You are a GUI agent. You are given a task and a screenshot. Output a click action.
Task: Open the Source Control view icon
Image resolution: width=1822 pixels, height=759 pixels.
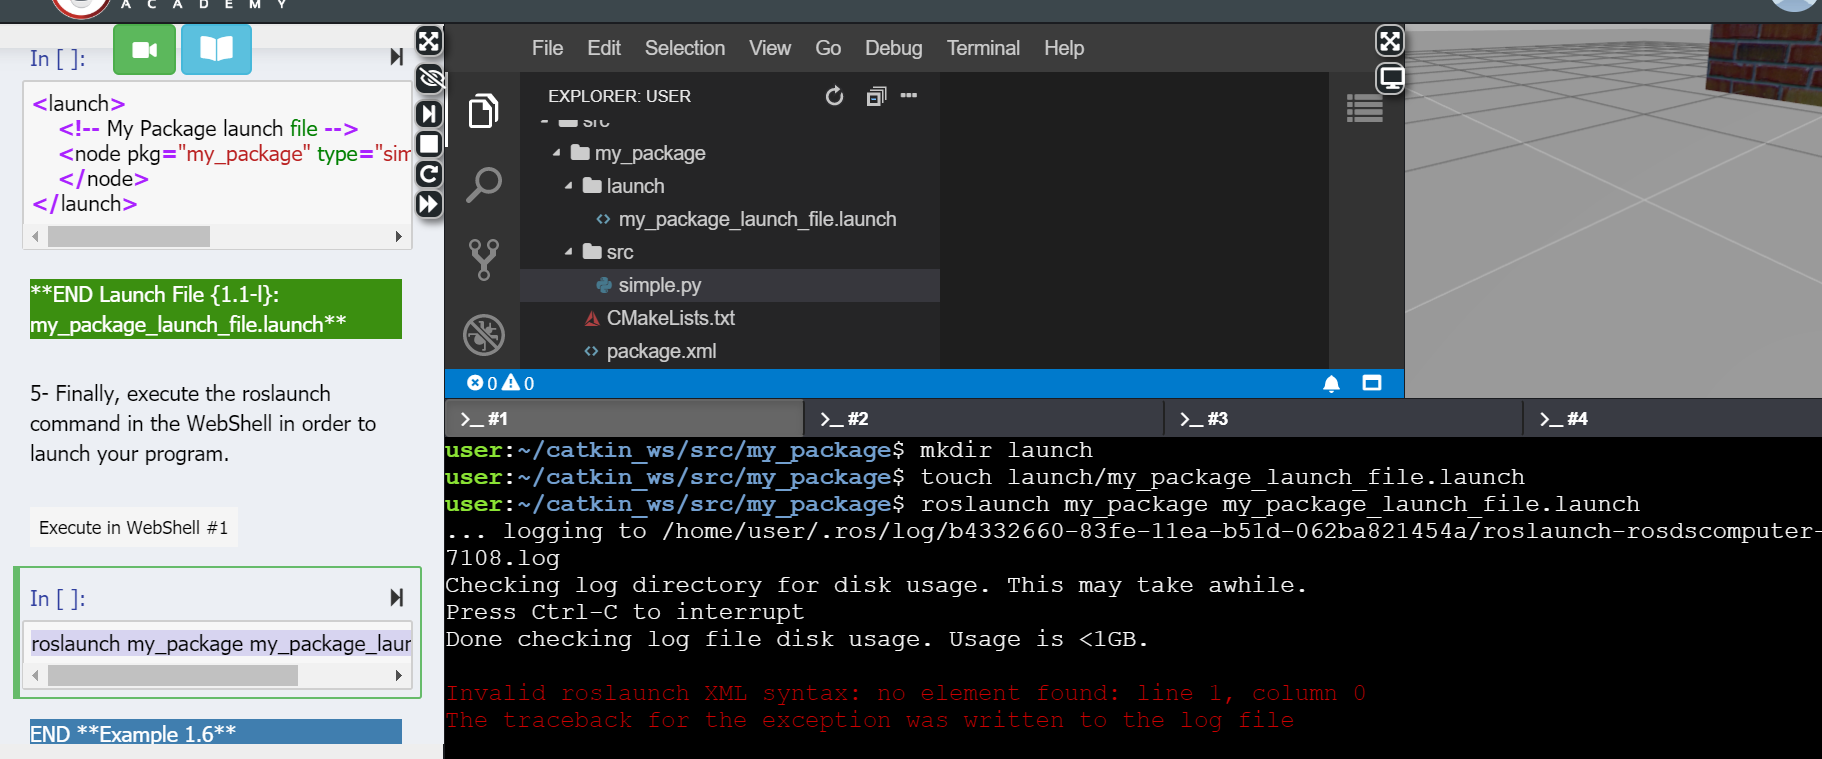coord(484,259)
